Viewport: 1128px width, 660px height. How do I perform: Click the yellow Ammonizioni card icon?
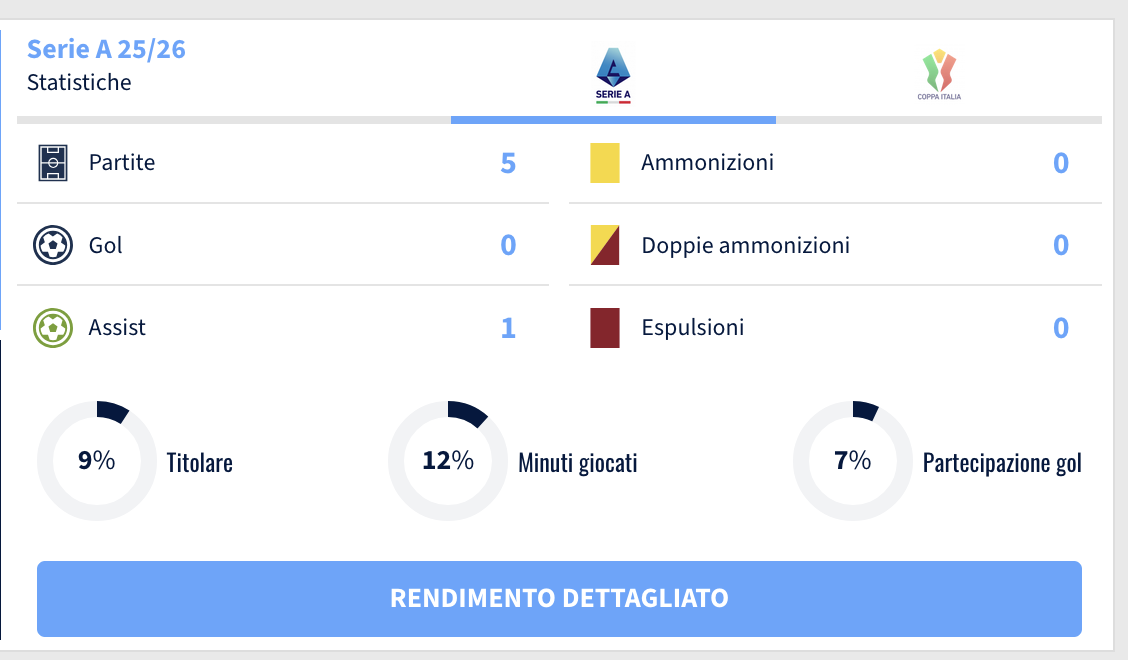(605, 163)
